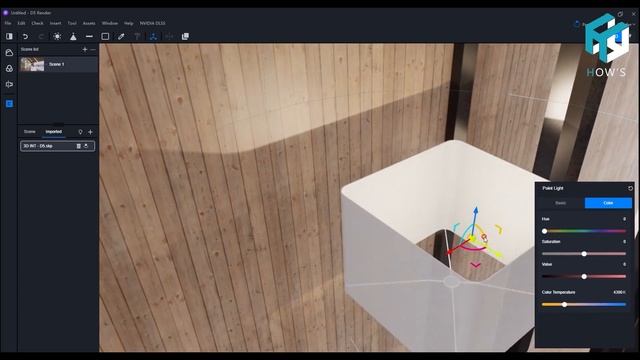640x360 pixels.
Task: Reset Point Light settings with the refresh icon
Action: point(630,188)
